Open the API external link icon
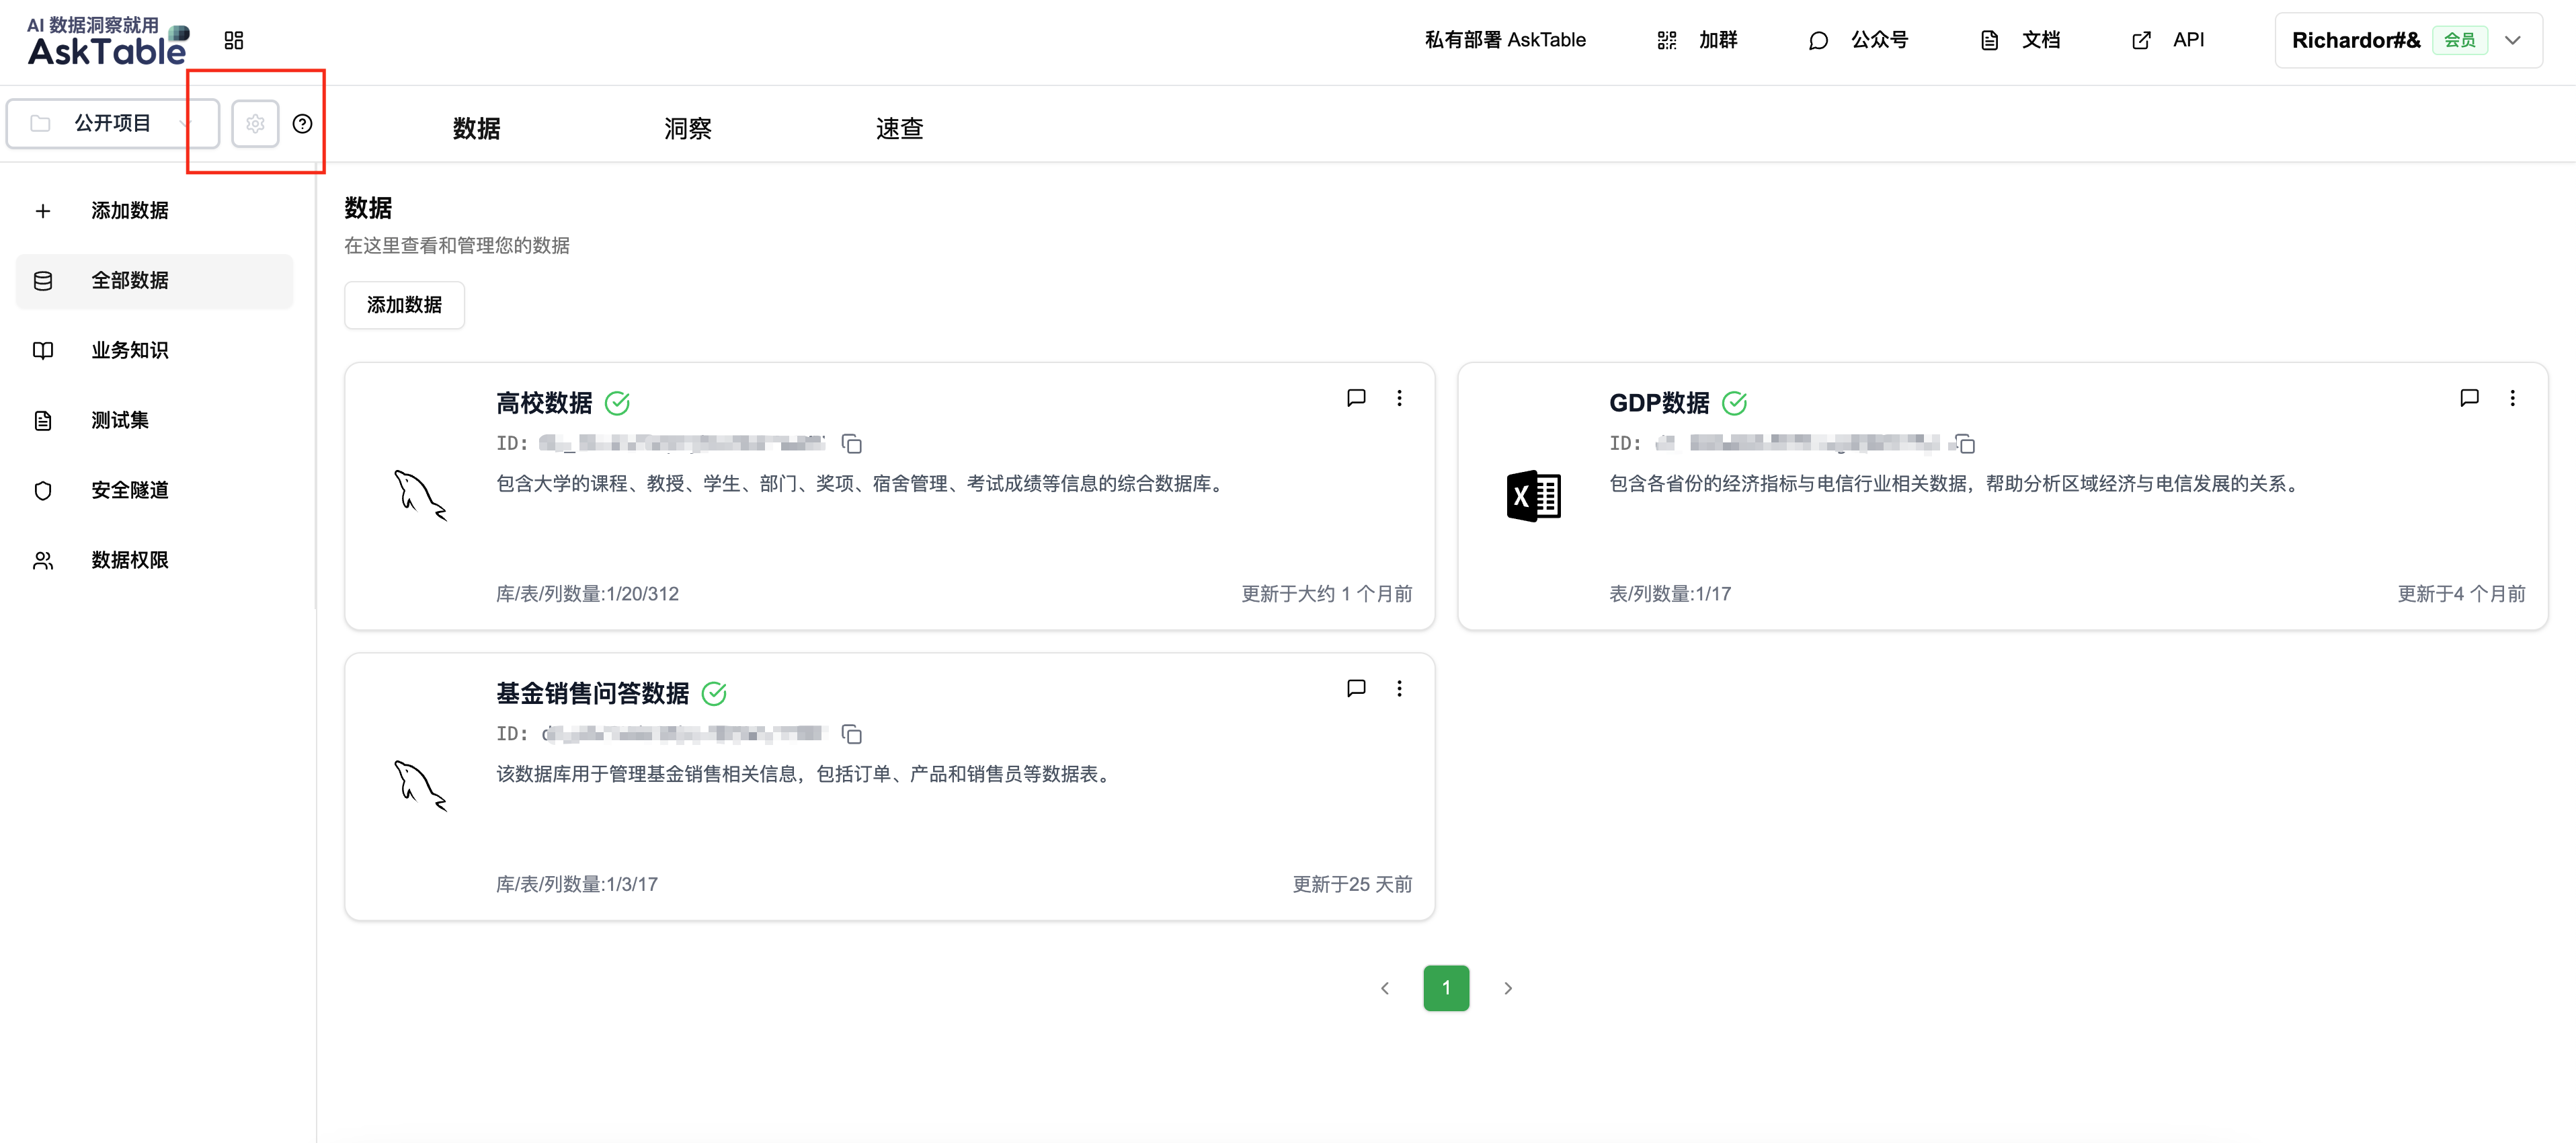This screenshot has width=2576, height=1143. (x=2141, y=40)
